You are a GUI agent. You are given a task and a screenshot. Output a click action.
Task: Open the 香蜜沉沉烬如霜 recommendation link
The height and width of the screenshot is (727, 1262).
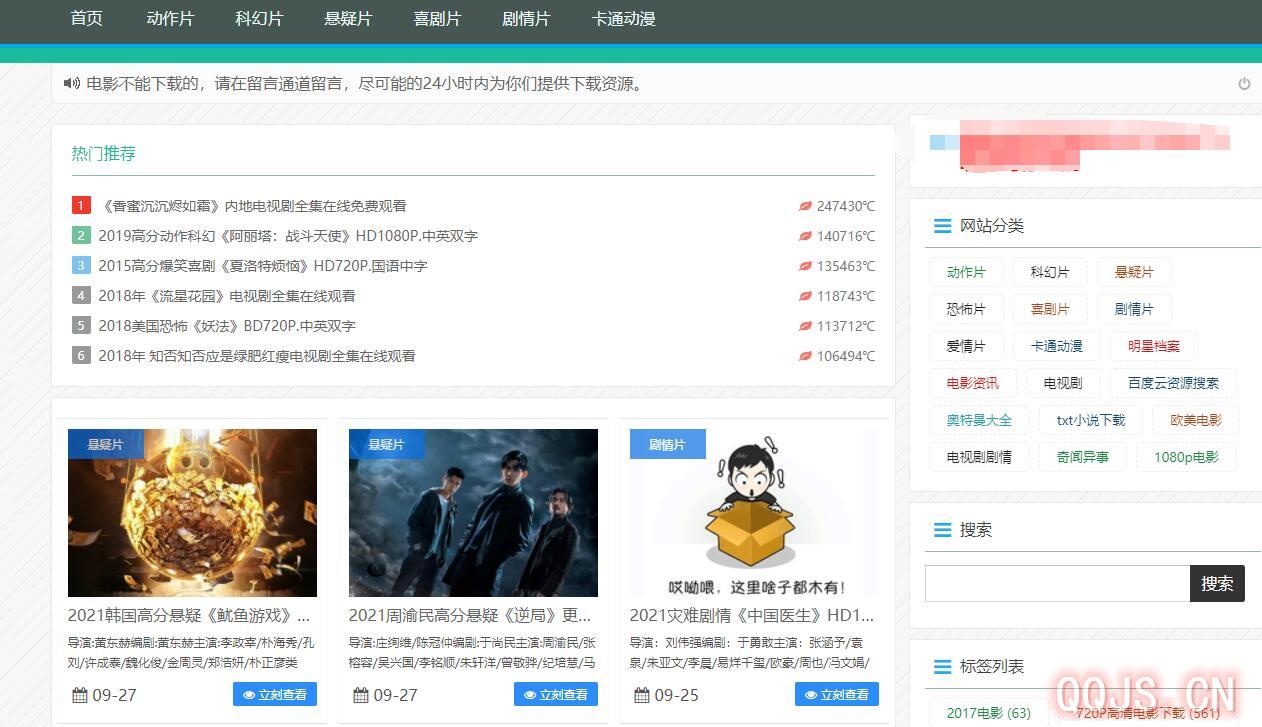(253, 206)
